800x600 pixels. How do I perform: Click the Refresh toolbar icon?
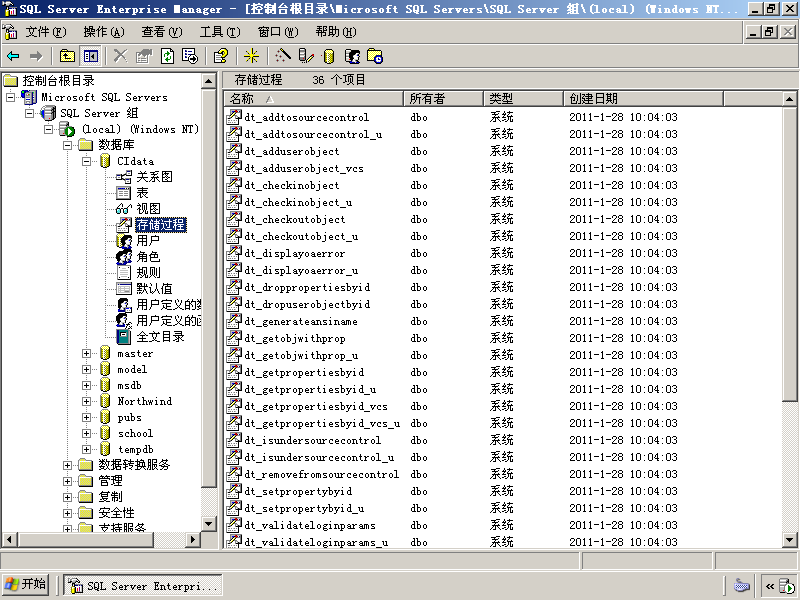pyautogui.click(x=167, y=56)
